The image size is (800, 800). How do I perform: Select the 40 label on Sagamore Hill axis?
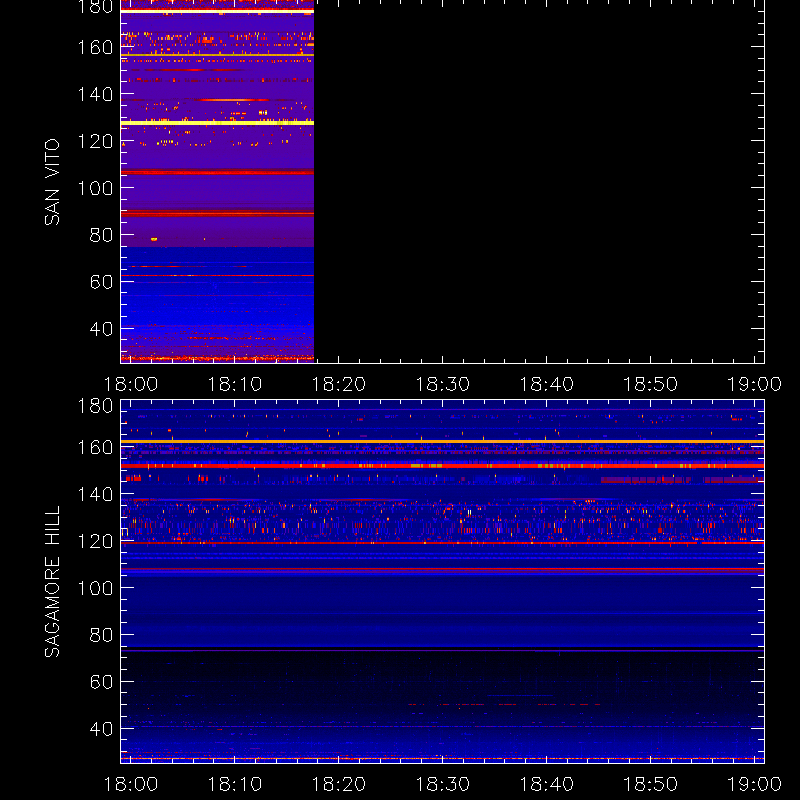click(101, 729)
